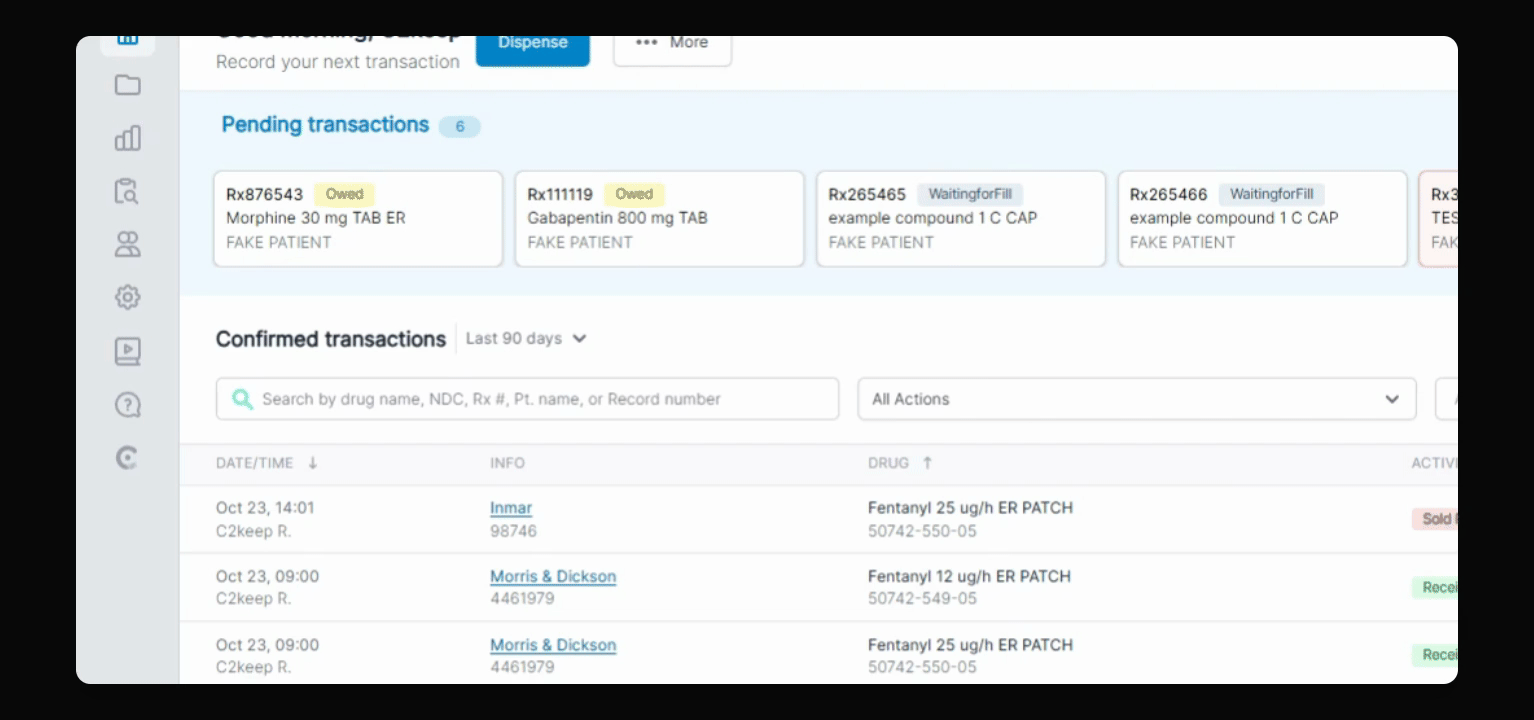Expand the Last 90 days date filter
Viewport: 1534px width, 720px height.
point(526,339)
